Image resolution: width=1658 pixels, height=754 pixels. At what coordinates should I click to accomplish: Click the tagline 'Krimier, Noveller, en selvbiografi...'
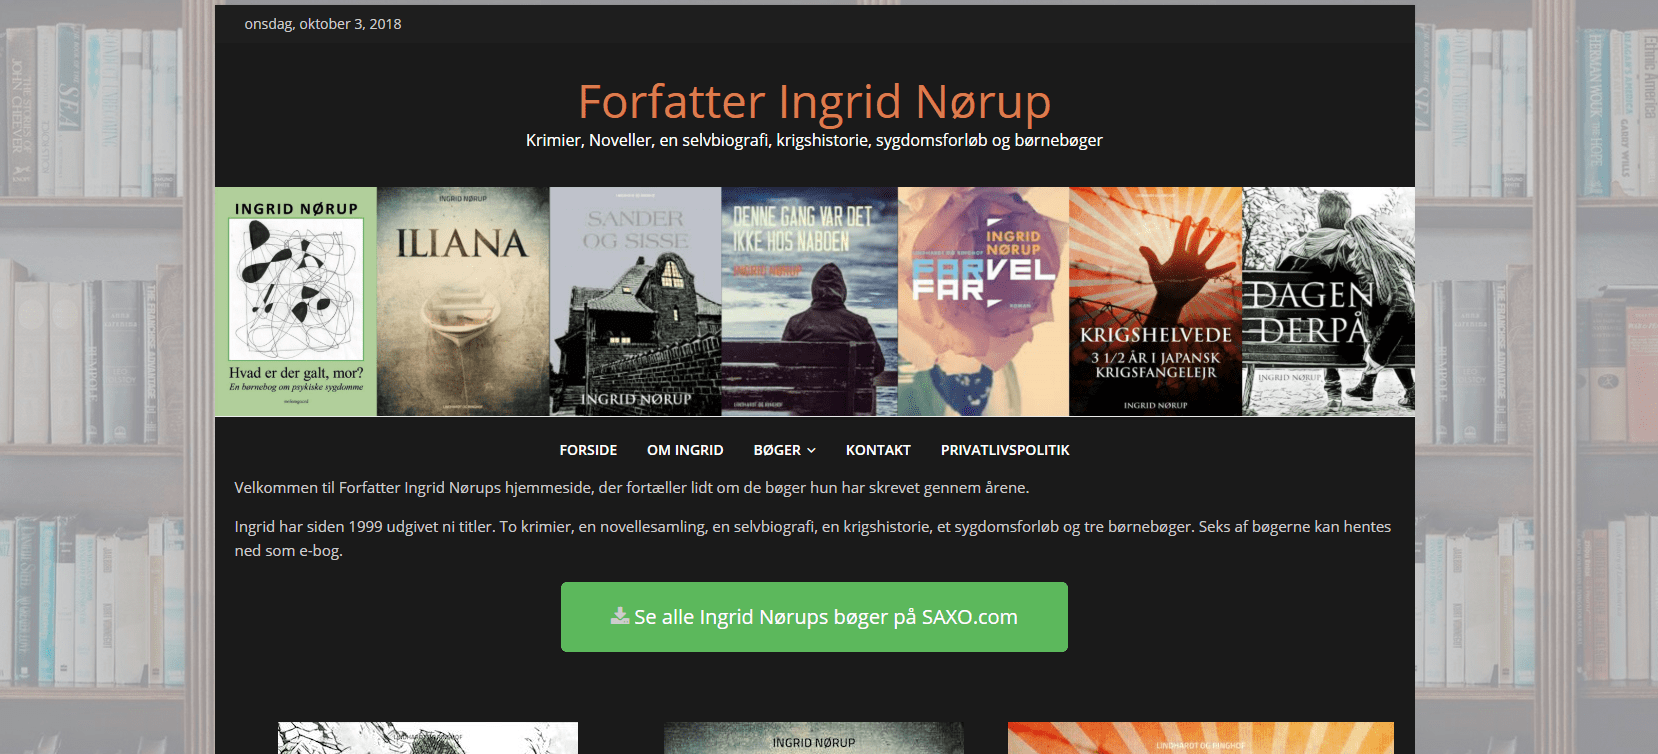[x=814, y=140]
